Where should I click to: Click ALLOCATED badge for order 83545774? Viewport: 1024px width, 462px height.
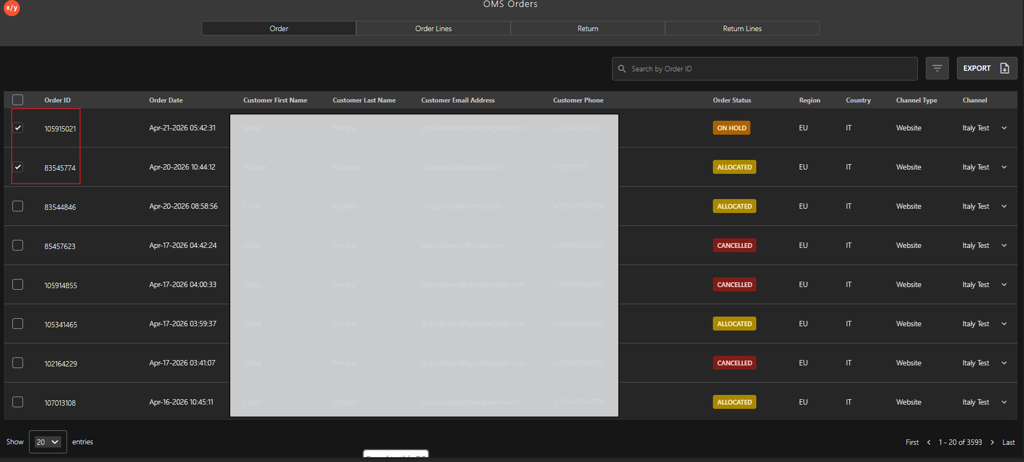(x=734, y=167)
